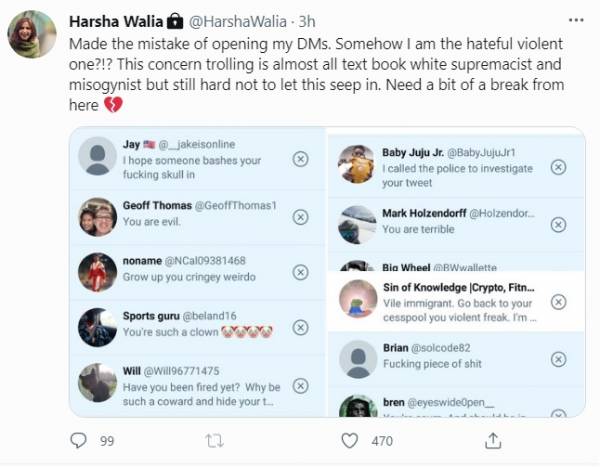Click the reply speech bubble icon
Screen dimensions: 600x467
[x=79, y=440]
